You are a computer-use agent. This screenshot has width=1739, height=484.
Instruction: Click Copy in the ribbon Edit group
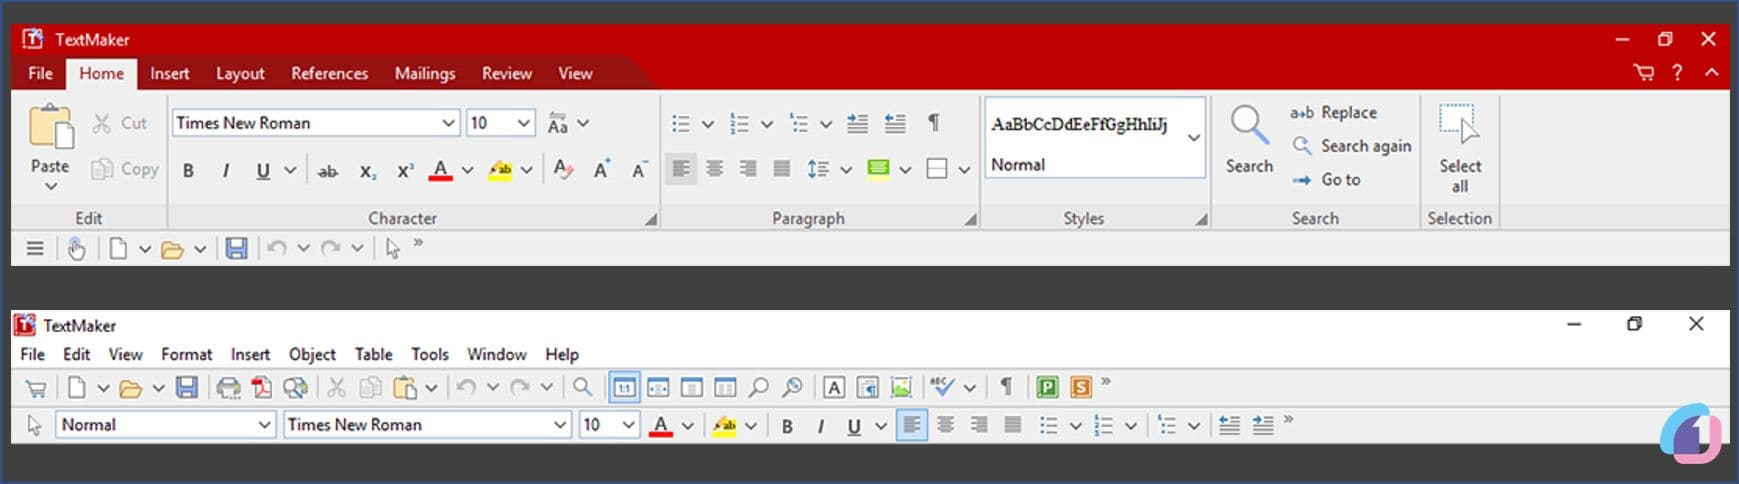click(x=125, y=169)
